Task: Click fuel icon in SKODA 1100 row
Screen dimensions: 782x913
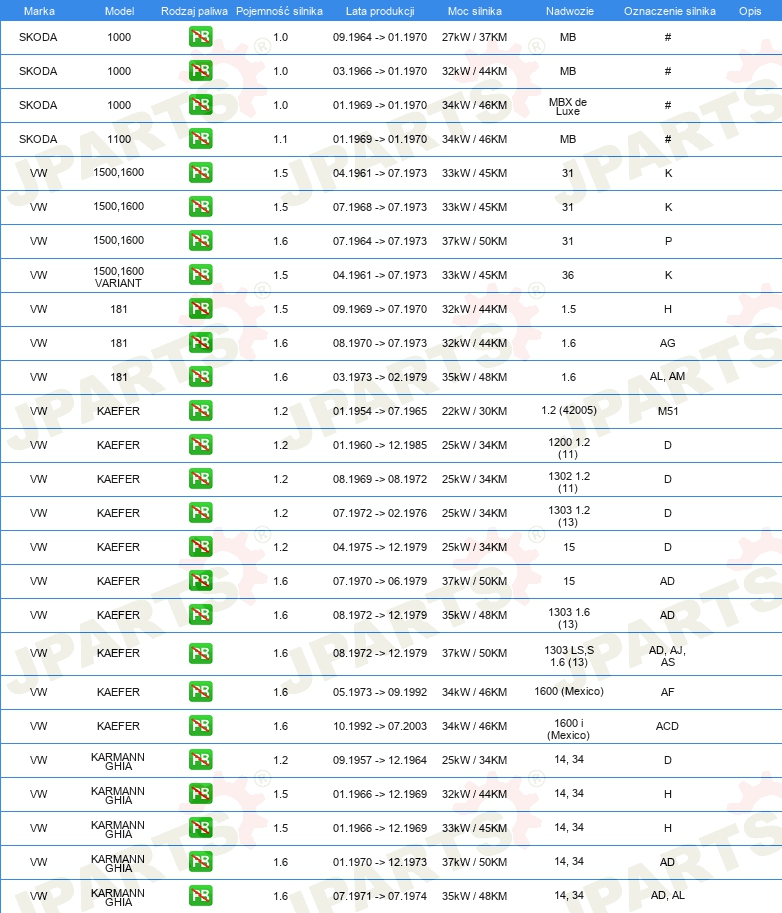Action: pos(200,139)
